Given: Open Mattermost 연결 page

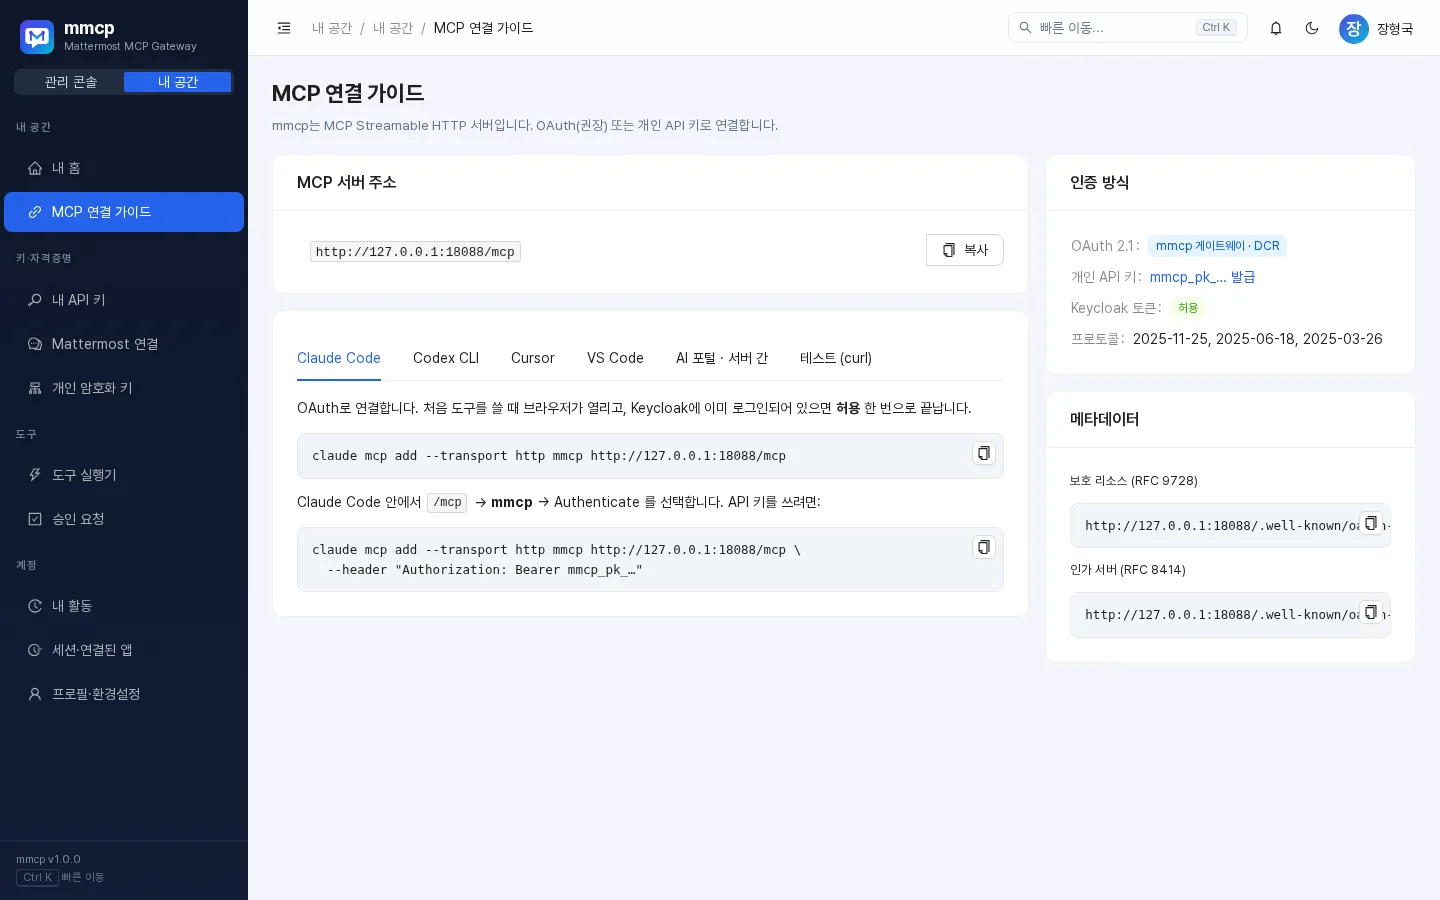Looking at the screenshot, I should [x=124, y=344].
